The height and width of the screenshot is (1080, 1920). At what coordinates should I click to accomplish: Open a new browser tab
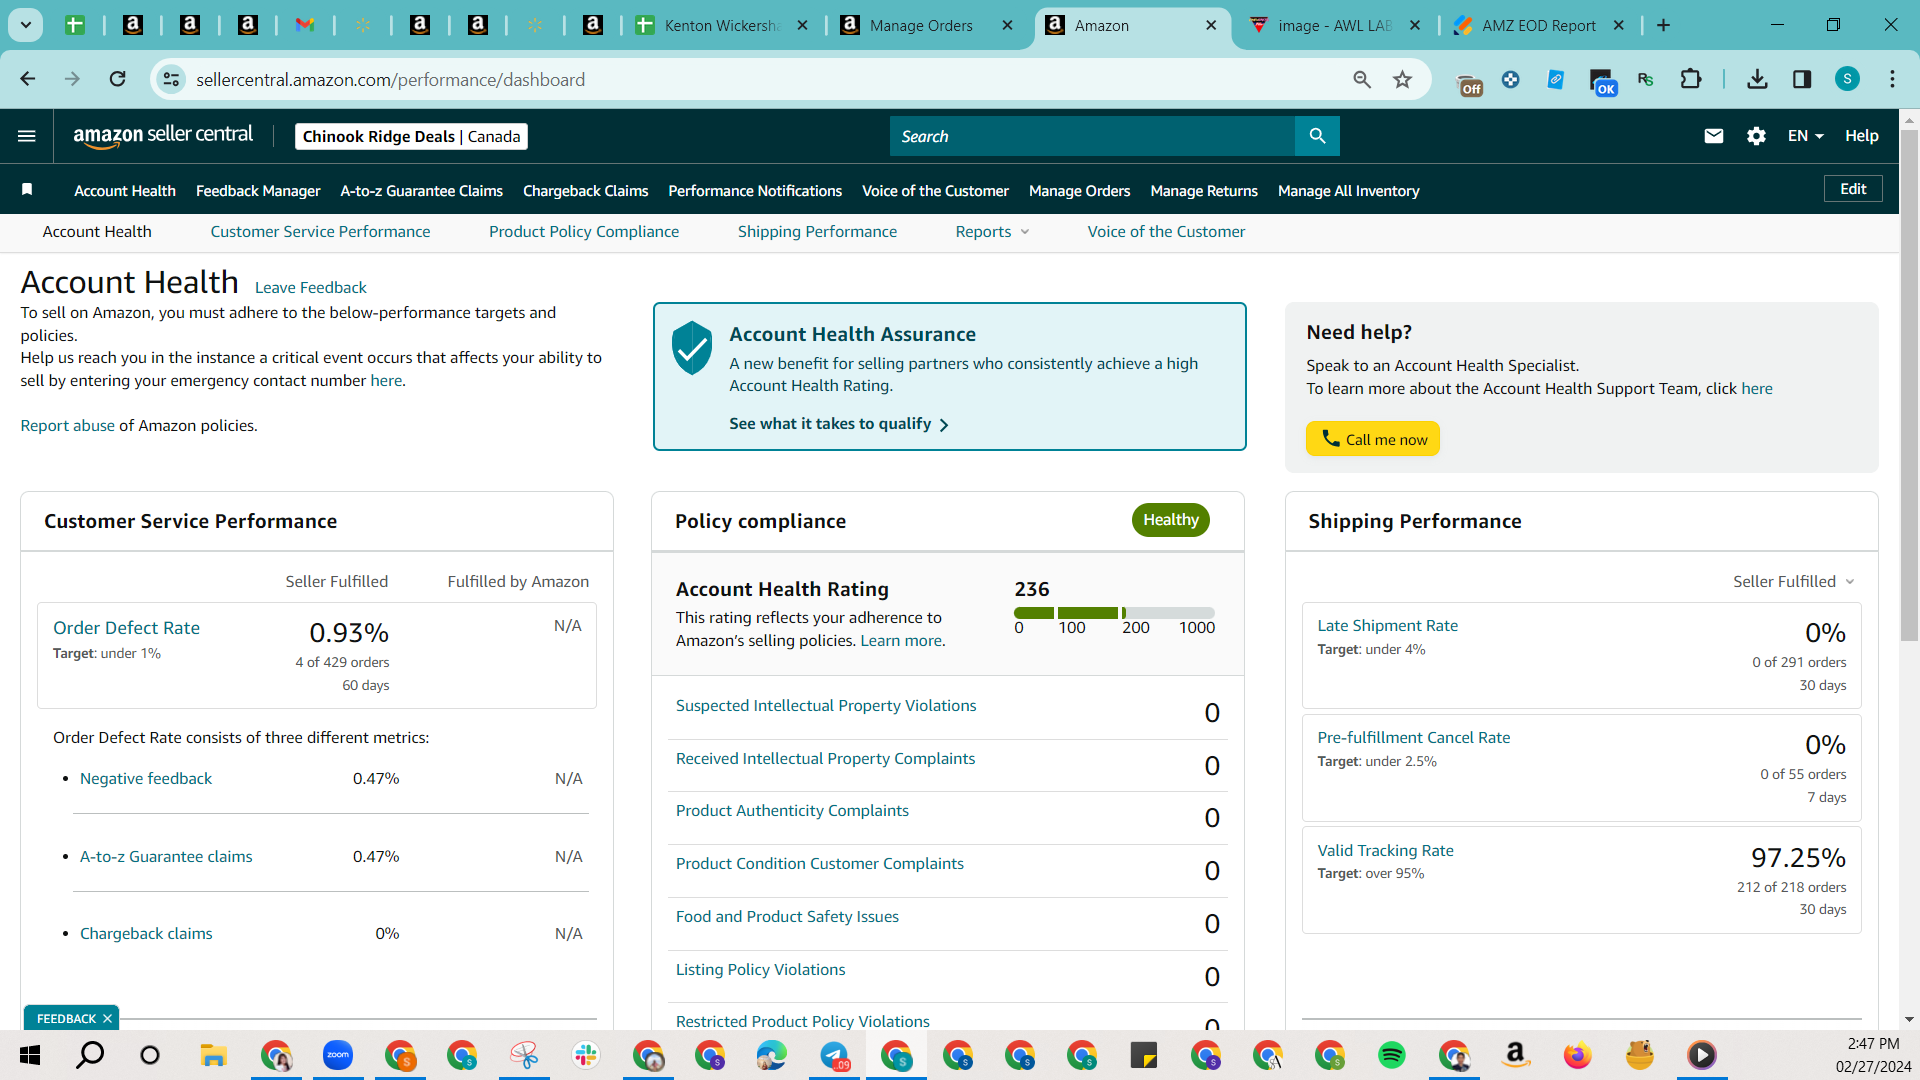1664,25
